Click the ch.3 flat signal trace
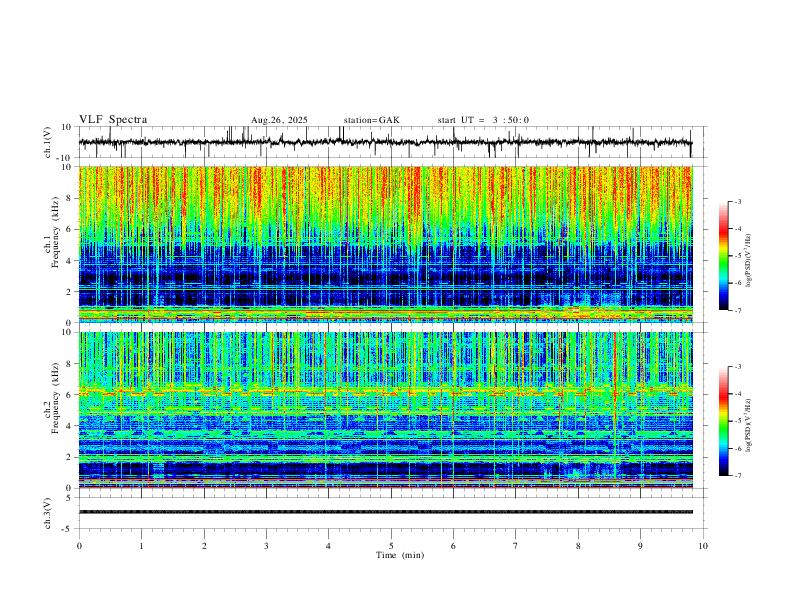Image resolution: width=792 pixels, height=612 pixels. coord(385,512)
